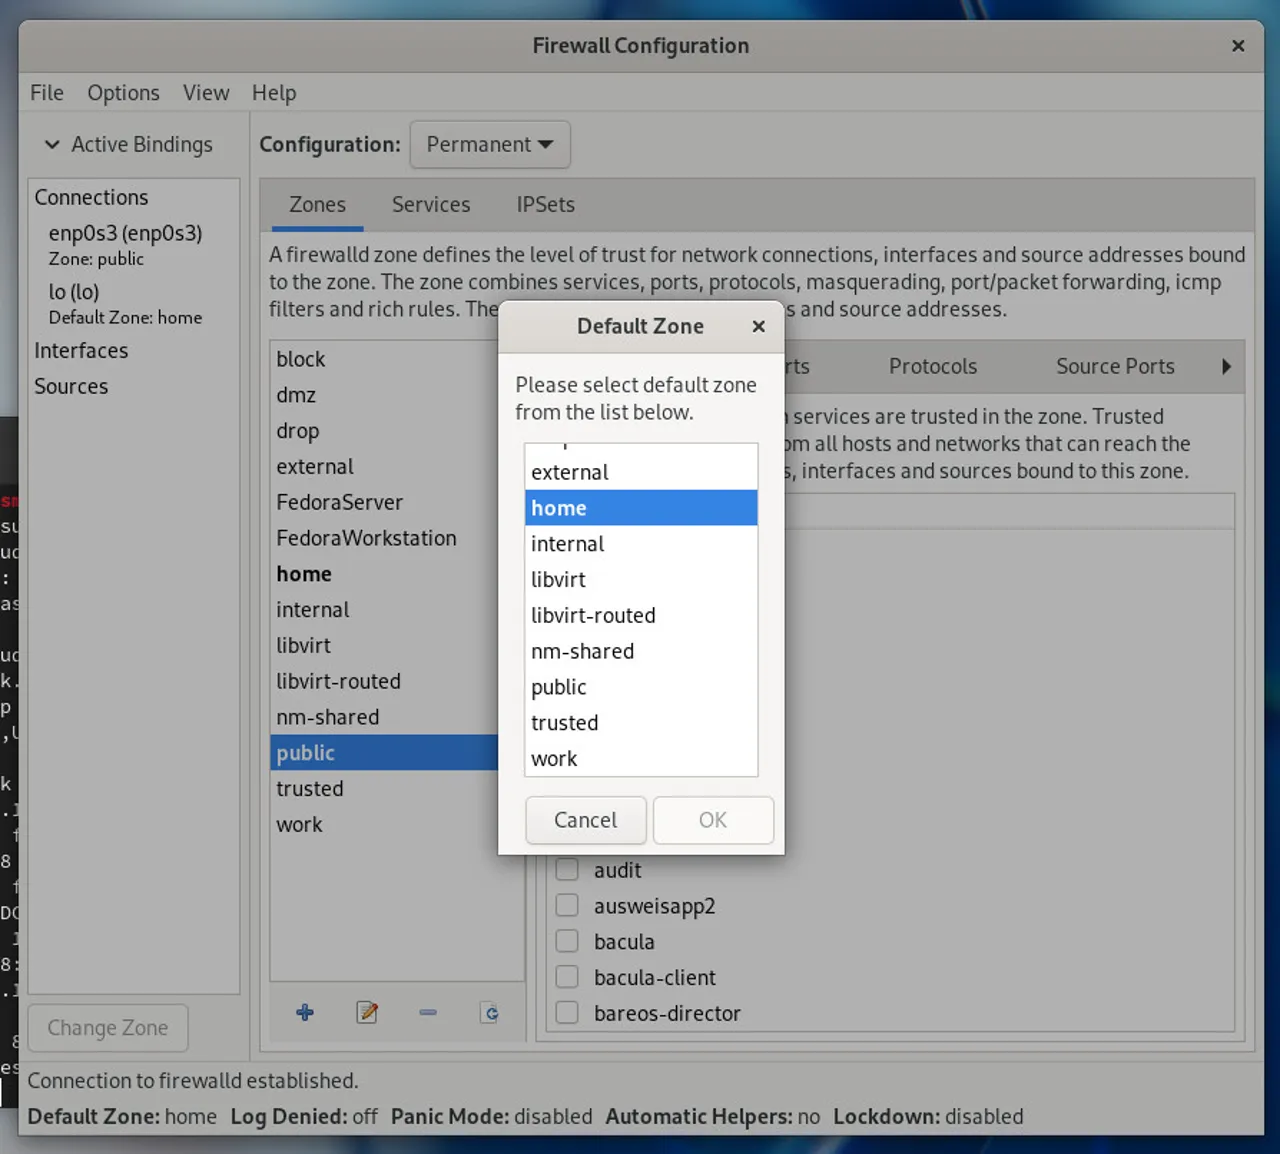Collapse the Active Bindings section

[x=52, y=145]
